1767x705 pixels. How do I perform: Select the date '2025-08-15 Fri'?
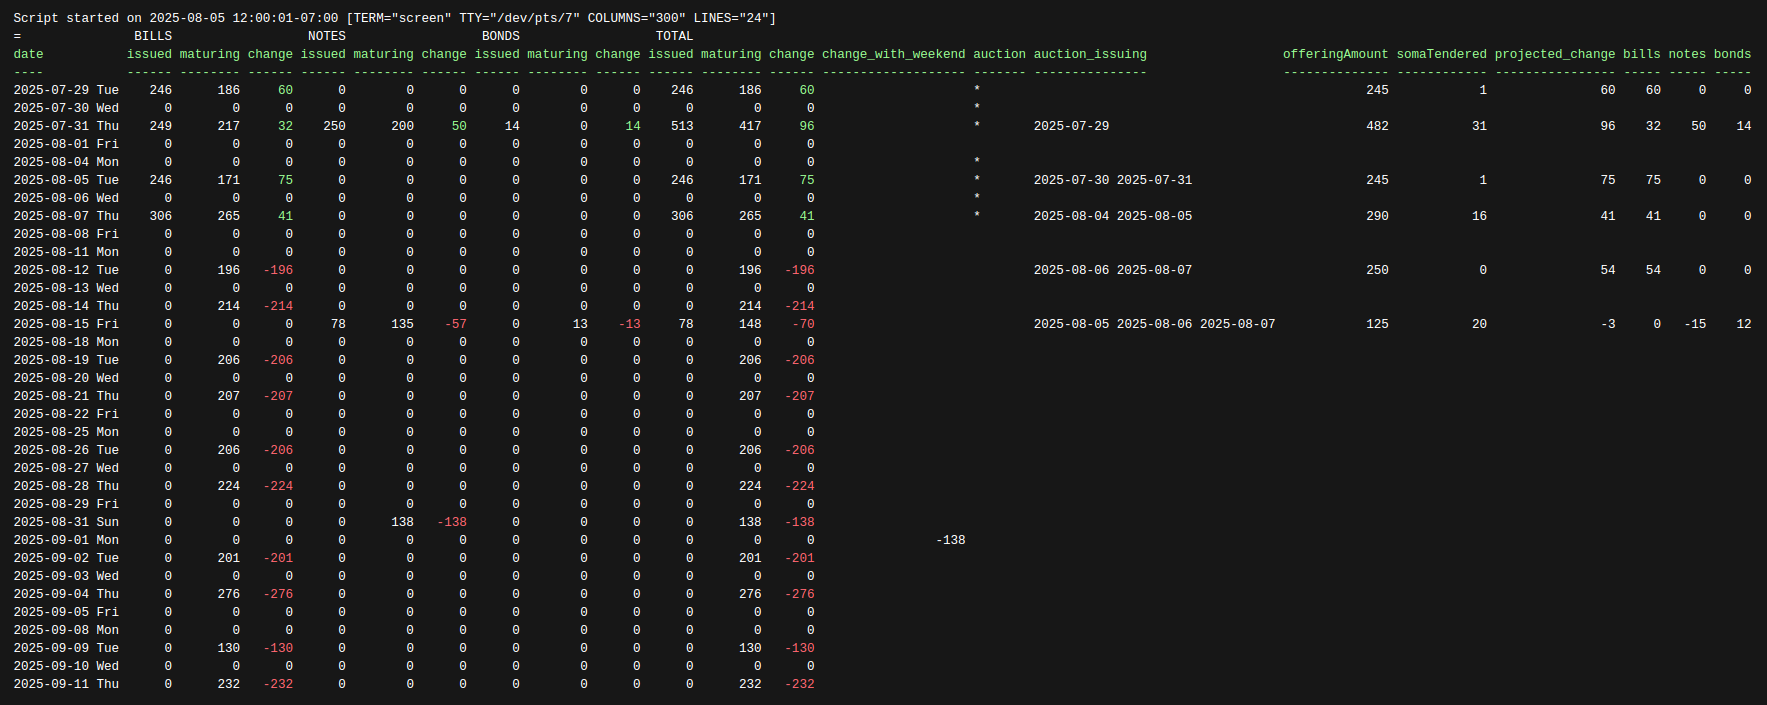coord(66,324)
